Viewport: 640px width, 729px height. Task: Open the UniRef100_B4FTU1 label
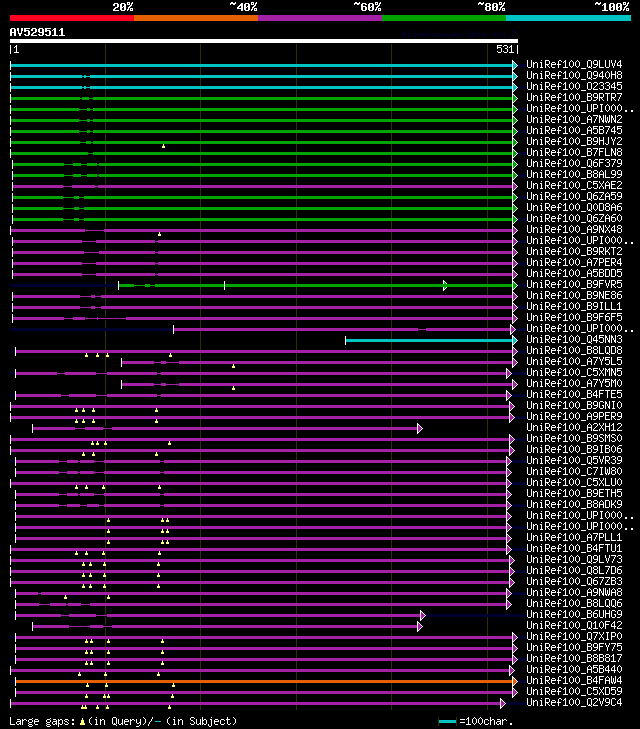(574, 549)
